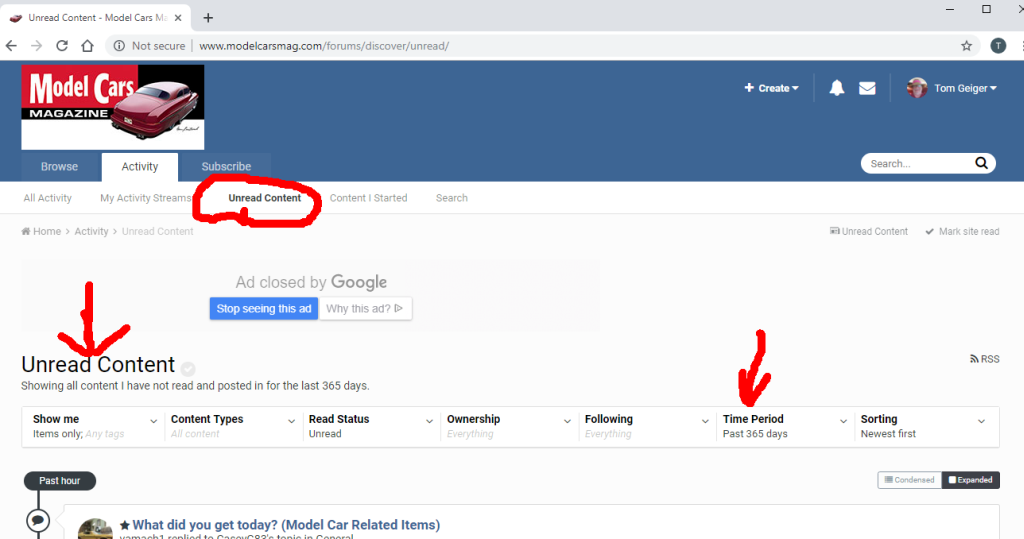Open the Sorting dropdown
This screenshot has width=1024, height=539.
pyautogui.click(x=923, y=426)
